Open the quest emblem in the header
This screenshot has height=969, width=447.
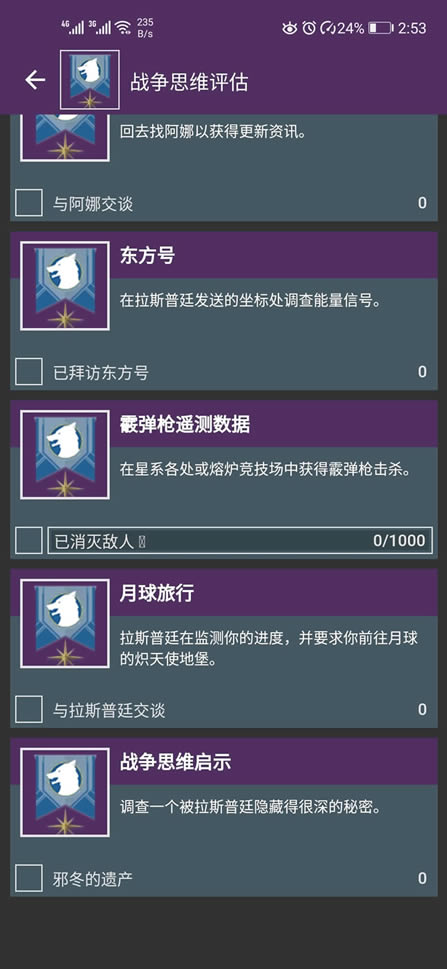pyautogui.click(x=89, y=80)
